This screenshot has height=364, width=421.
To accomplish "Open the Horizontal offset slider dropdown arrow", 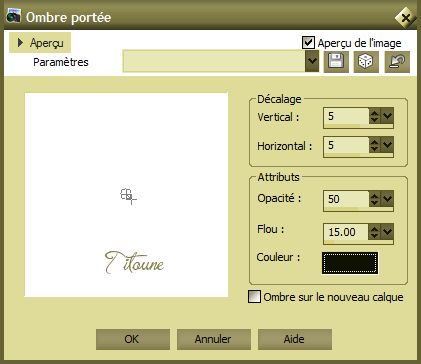I will pyautogui.click(x=387, y=145).
